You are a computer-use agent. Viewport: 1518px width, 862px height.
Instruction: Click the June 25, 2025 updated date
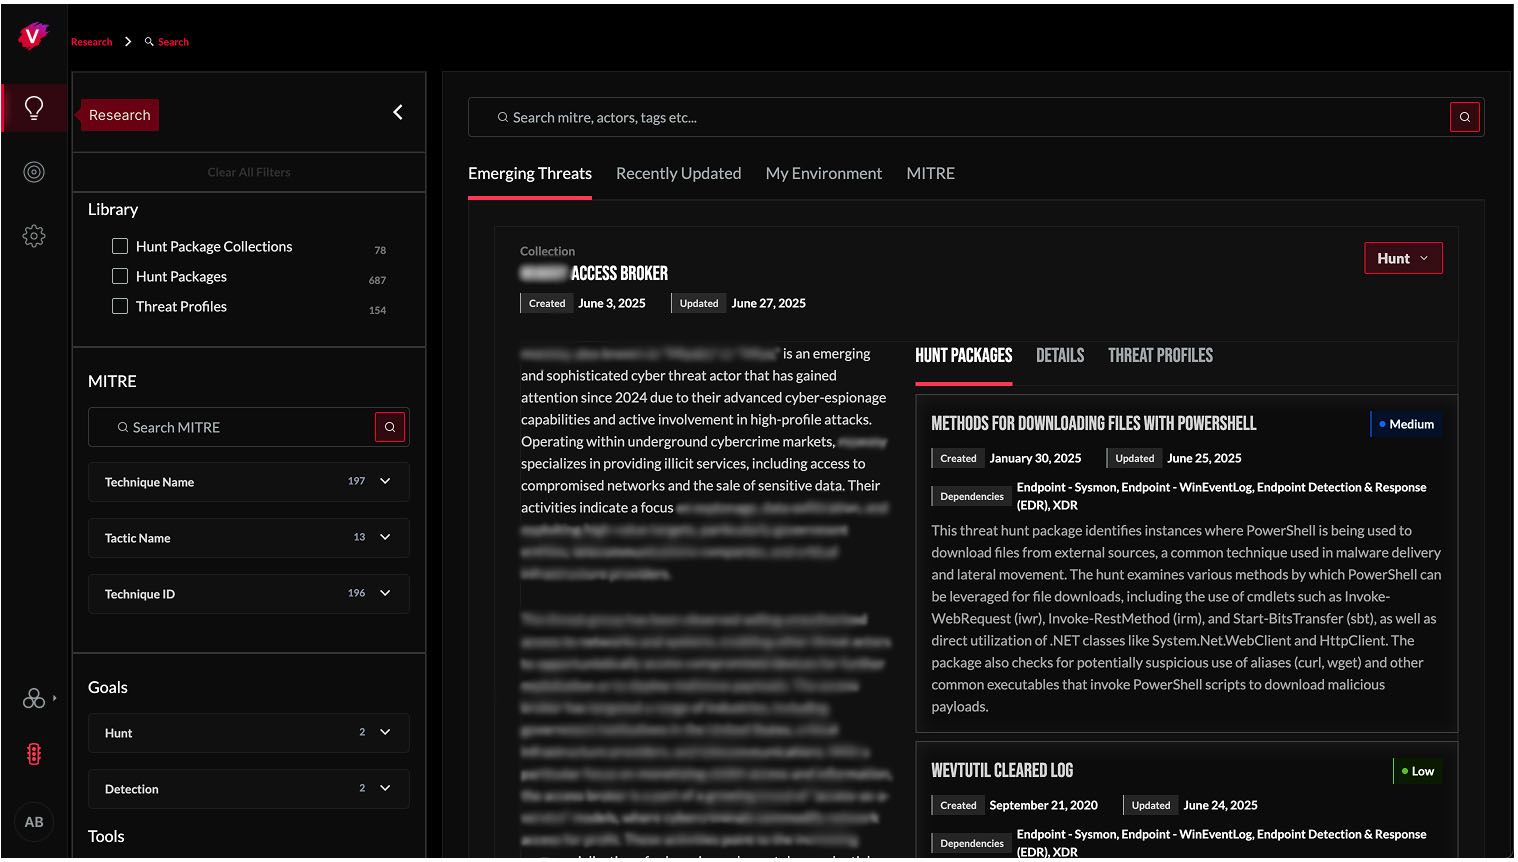coord(1204,458)
